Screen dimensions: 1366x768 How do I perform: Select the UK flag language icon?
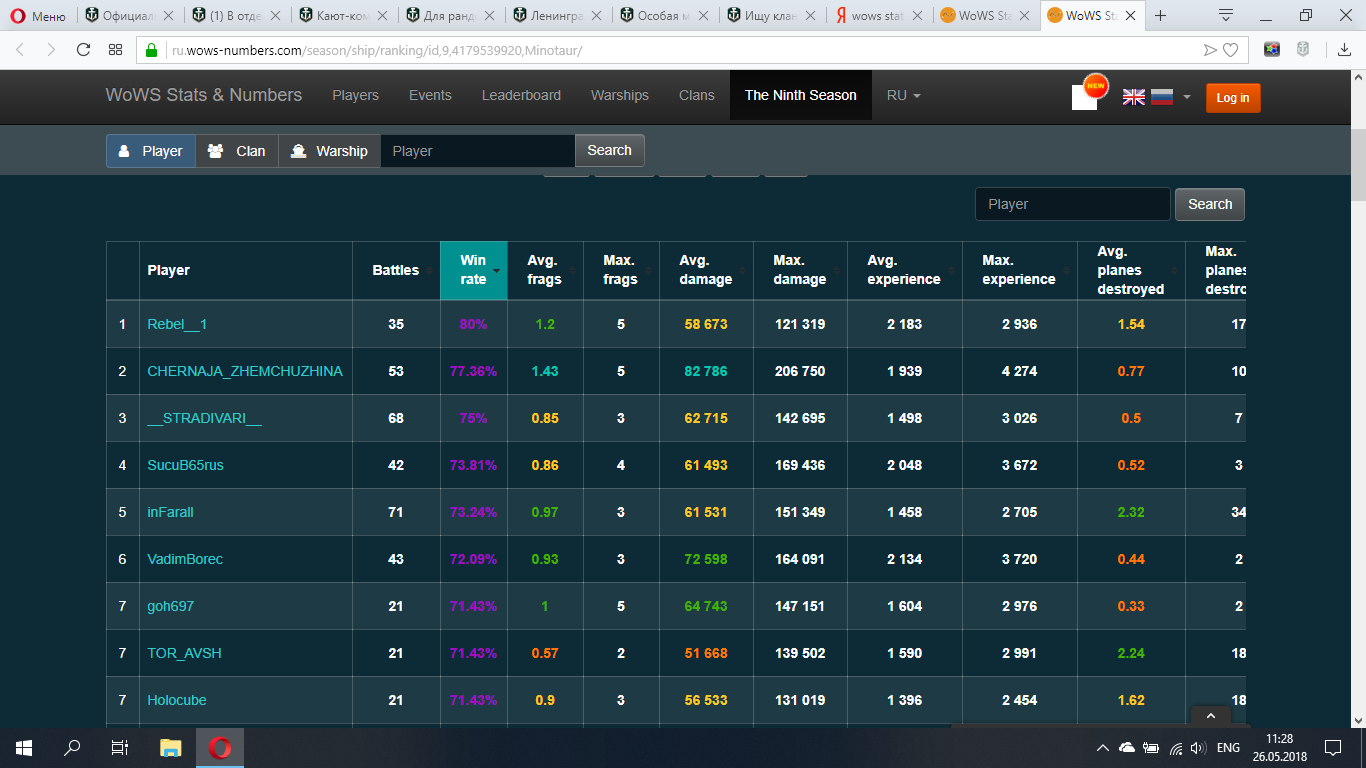1134,97
